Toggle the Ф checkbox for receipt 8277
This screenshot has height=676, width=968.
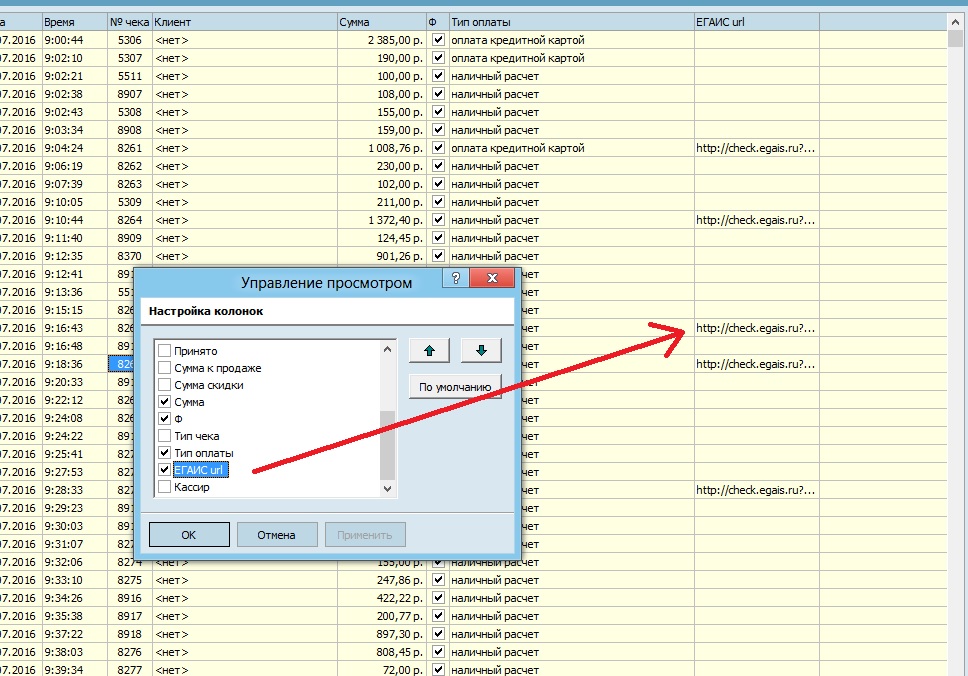point(438,669)
